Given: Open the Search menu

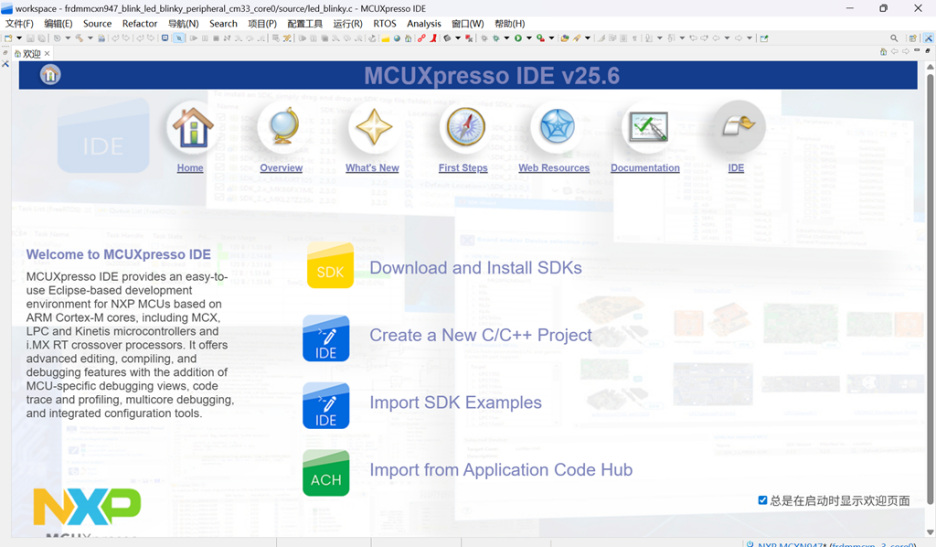Looking at the screenshot, I should [x=223, y=23].
